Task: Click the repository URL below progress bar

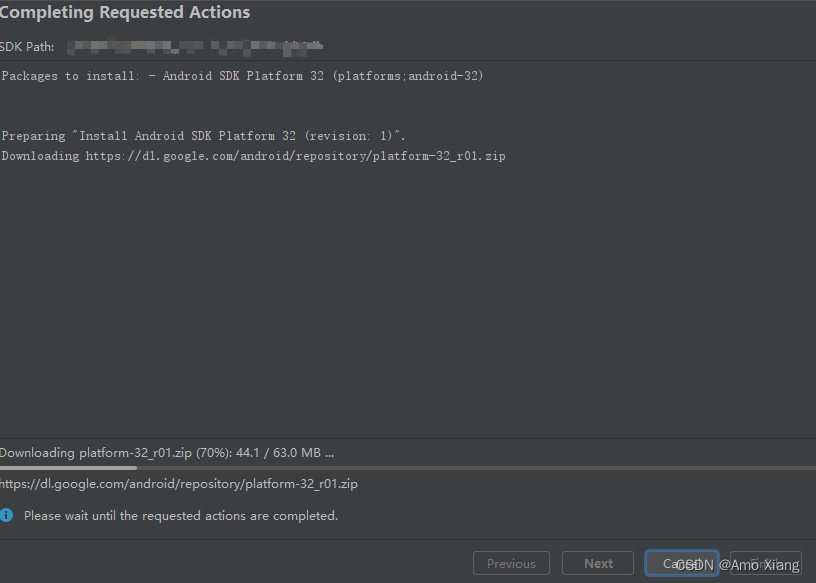Action: click(x=179, y=484)
